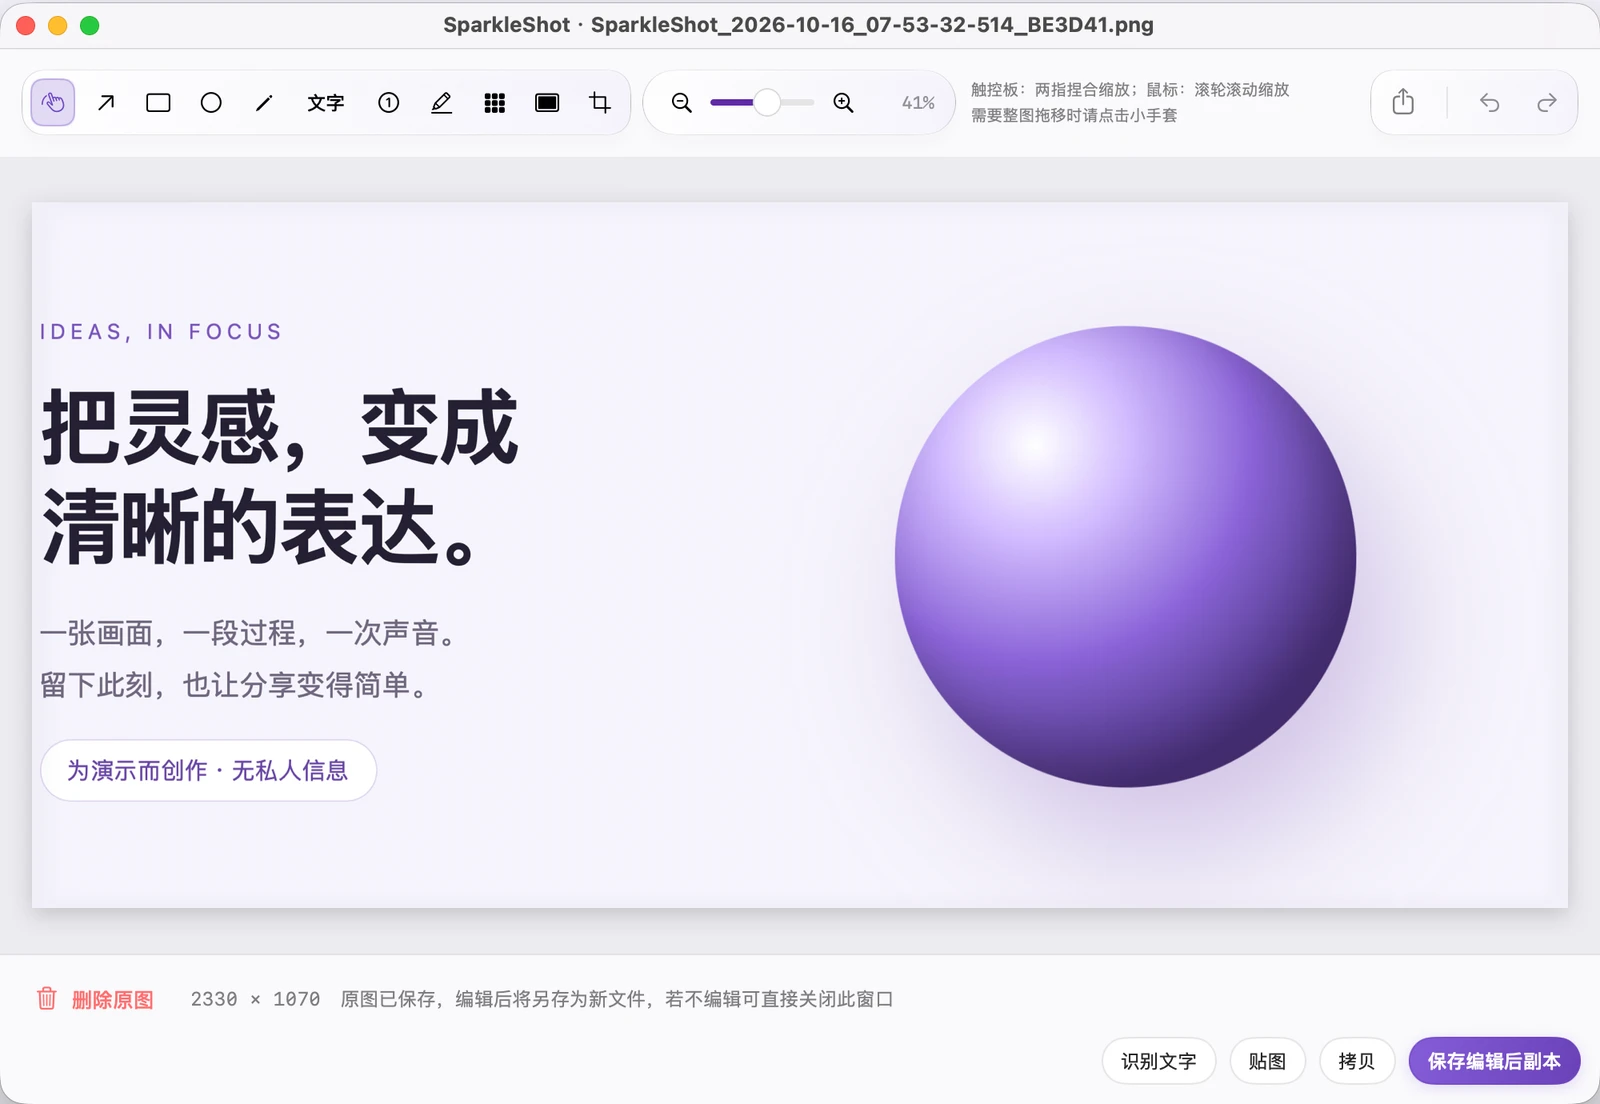This screenshot has height=1104, width=1600.
Task: Click the red trash bin icon
Action: 47,998
